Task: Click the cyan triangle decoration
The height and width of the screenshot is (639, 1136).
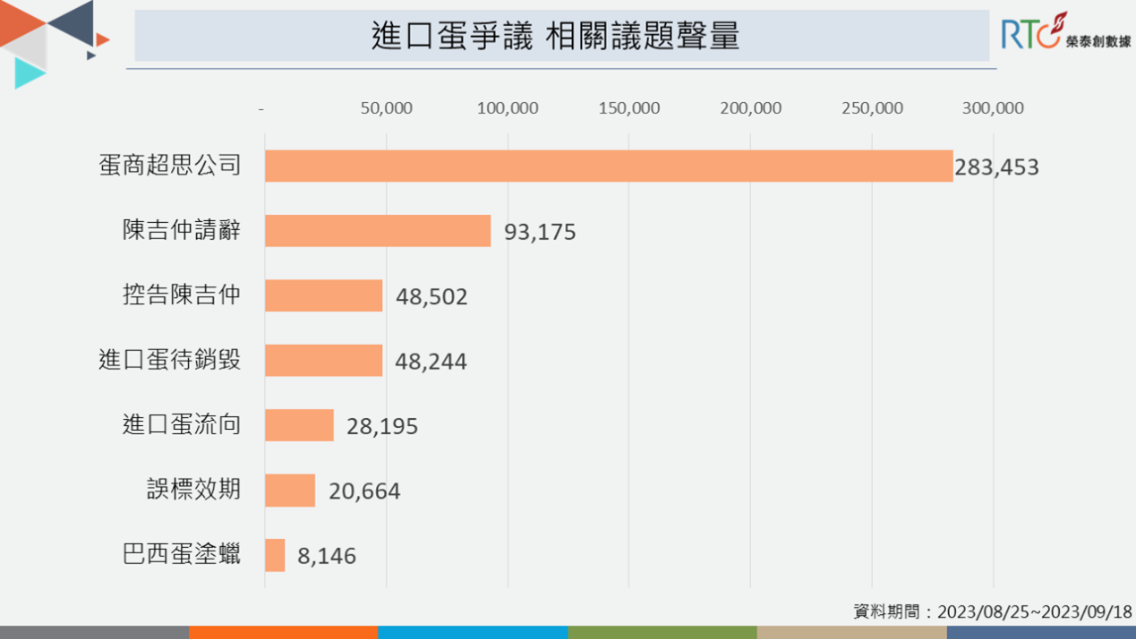Action: (x=26, y=72)
